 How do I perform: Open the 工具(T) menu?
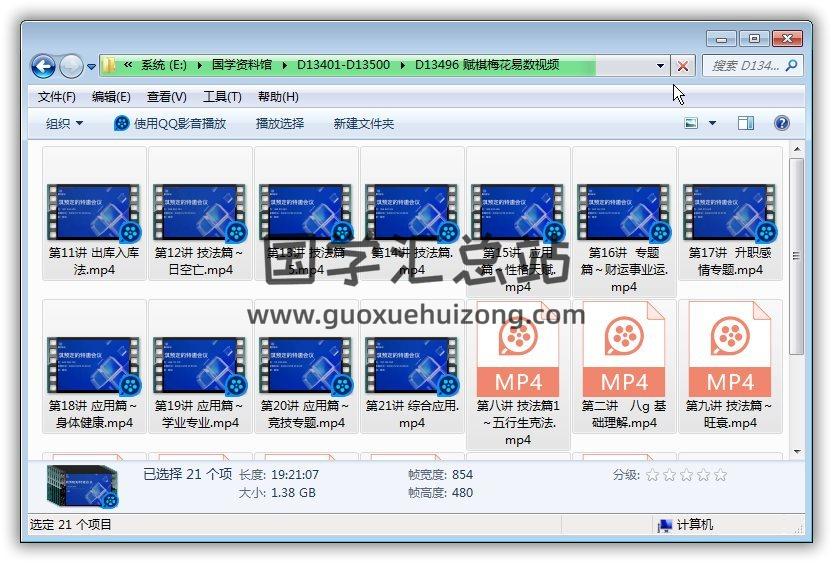(222, 97)
